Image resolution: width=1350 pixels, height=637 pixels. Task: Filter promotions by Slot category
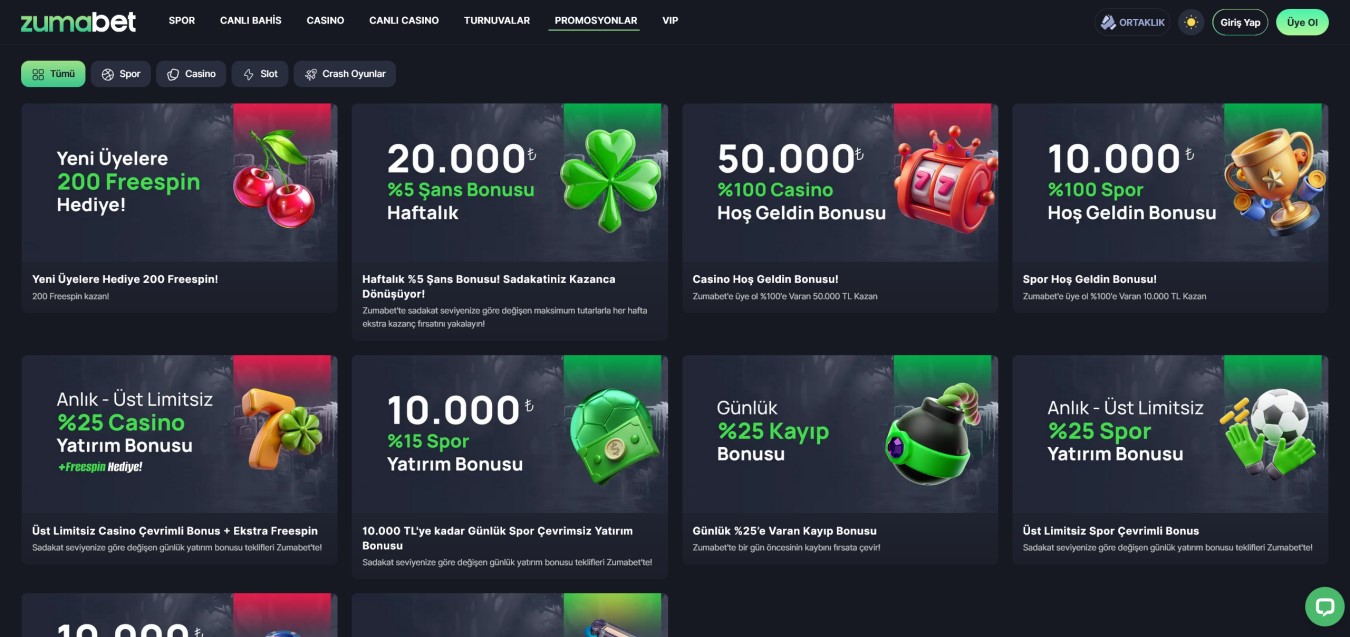(260, 74)
